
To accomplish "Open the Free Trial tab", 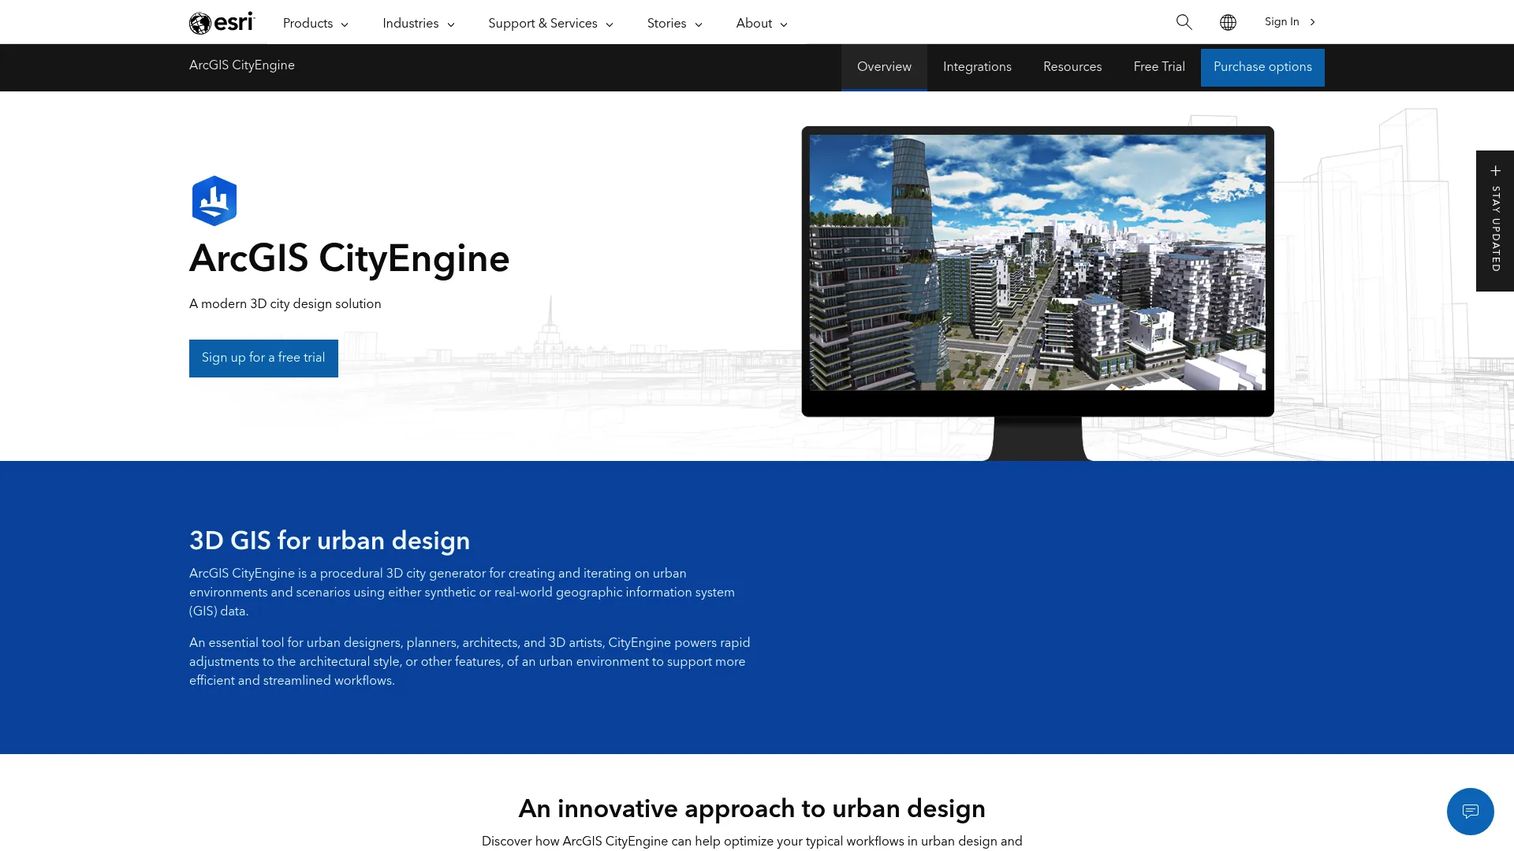I will point(1159,67).
